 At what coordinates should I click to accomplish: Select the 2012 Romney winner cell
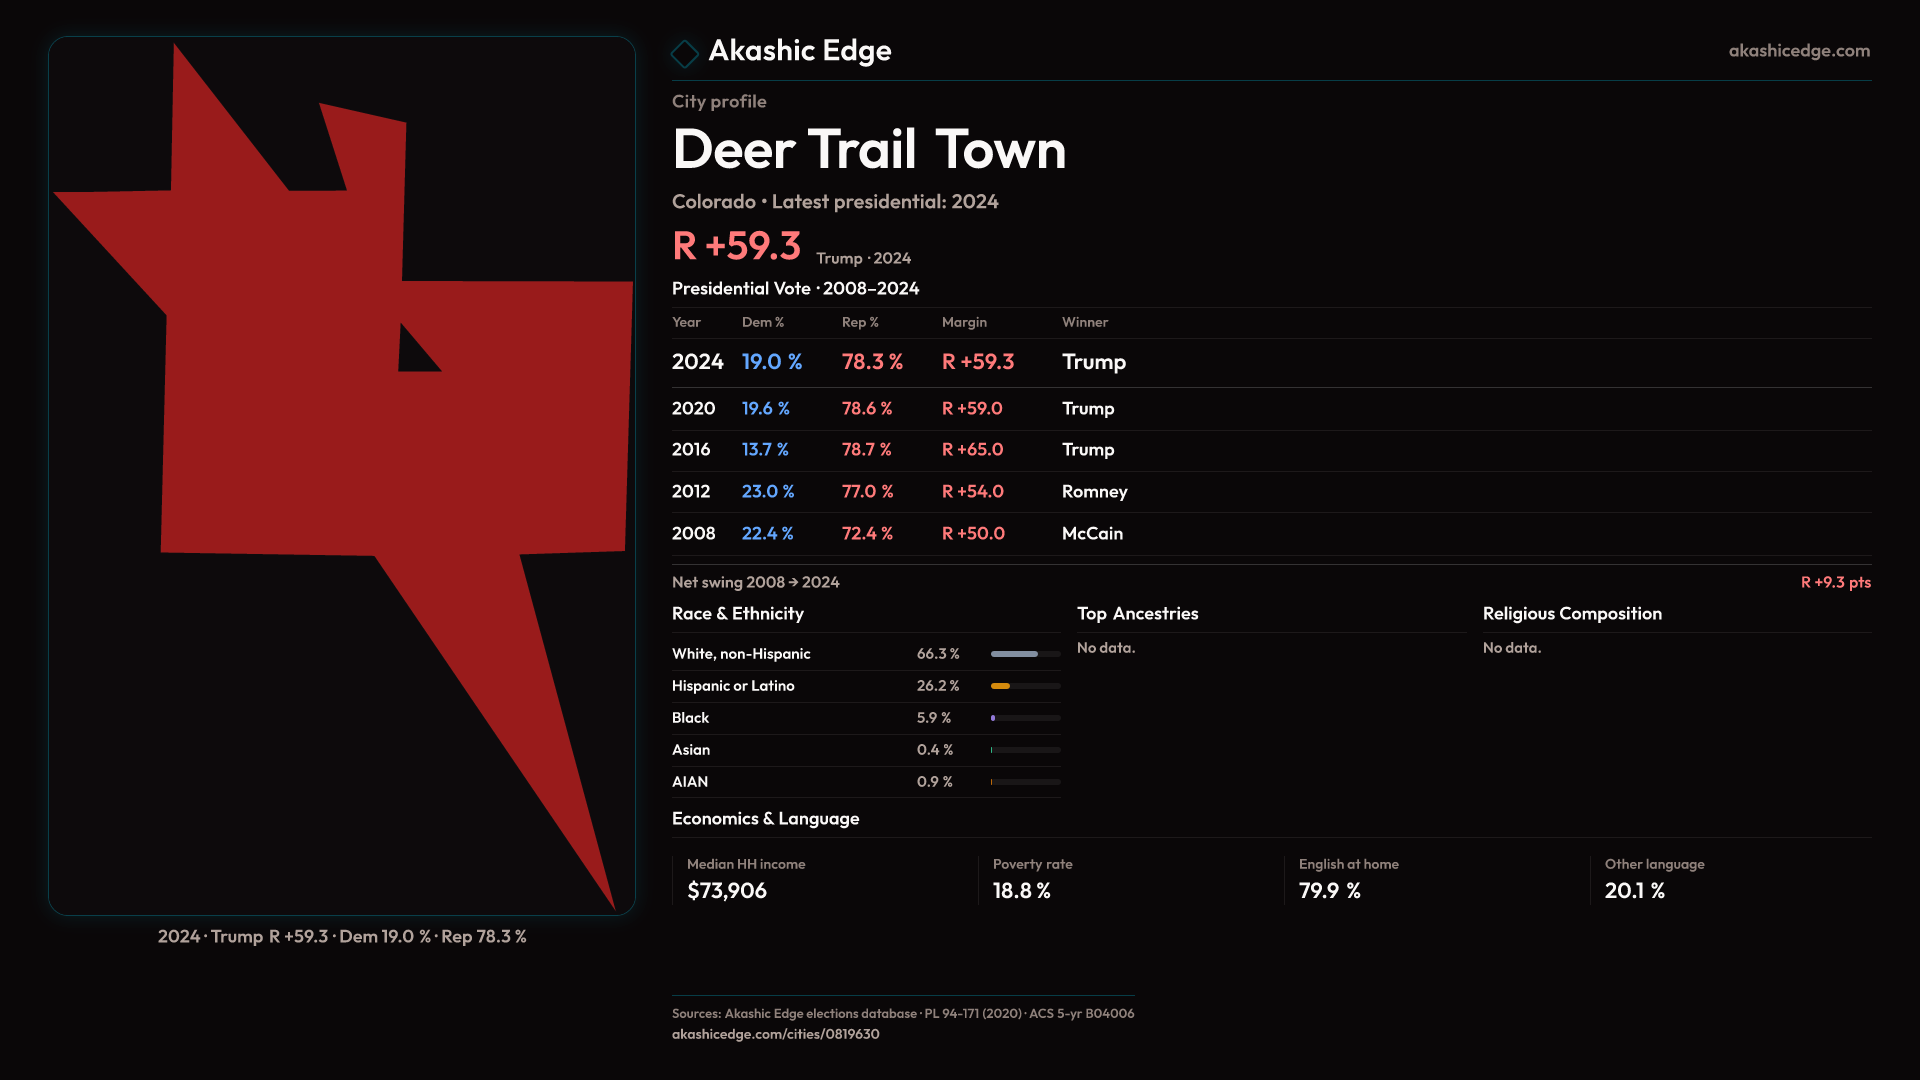(x=1094, y=492)
